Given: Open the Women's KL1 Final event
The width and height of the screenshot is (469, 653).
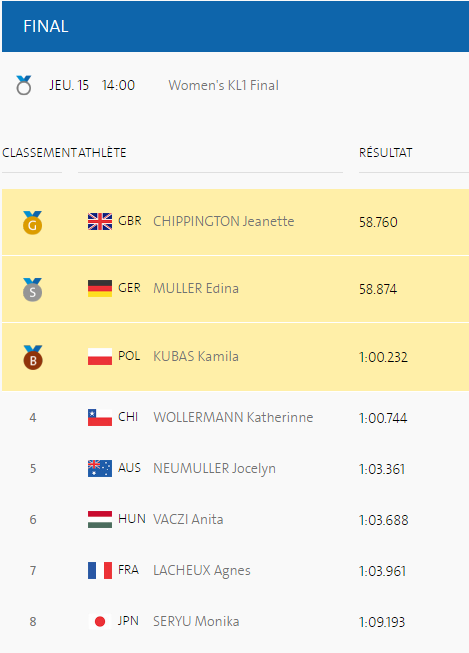Looking at the screenshot, I should [224, 85].
